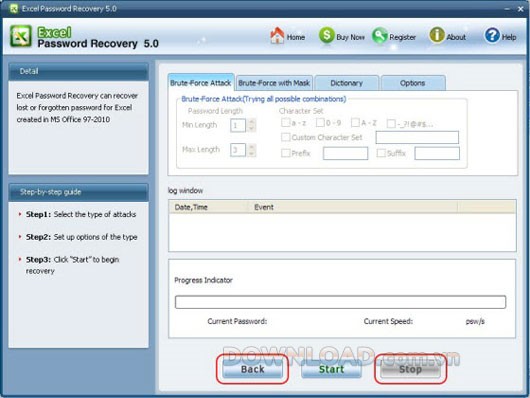Switch to the Dictionary tab
The image size is (530, 398).
coord(346,83)
